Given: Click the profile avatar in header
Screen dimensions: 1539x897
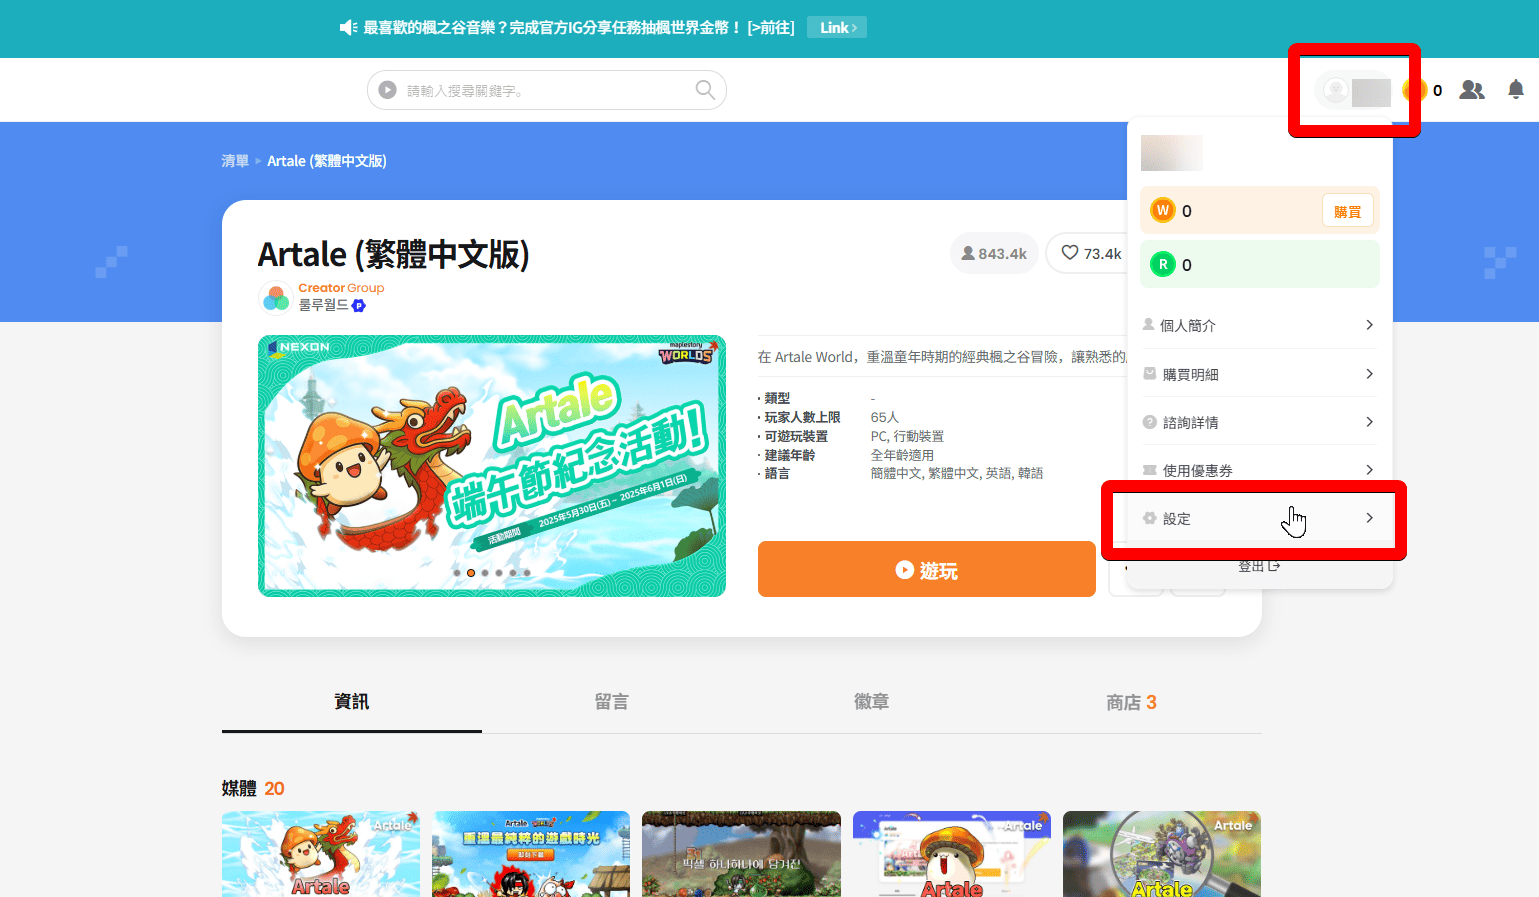Looking at the screenshot, I should point(1335,90).
